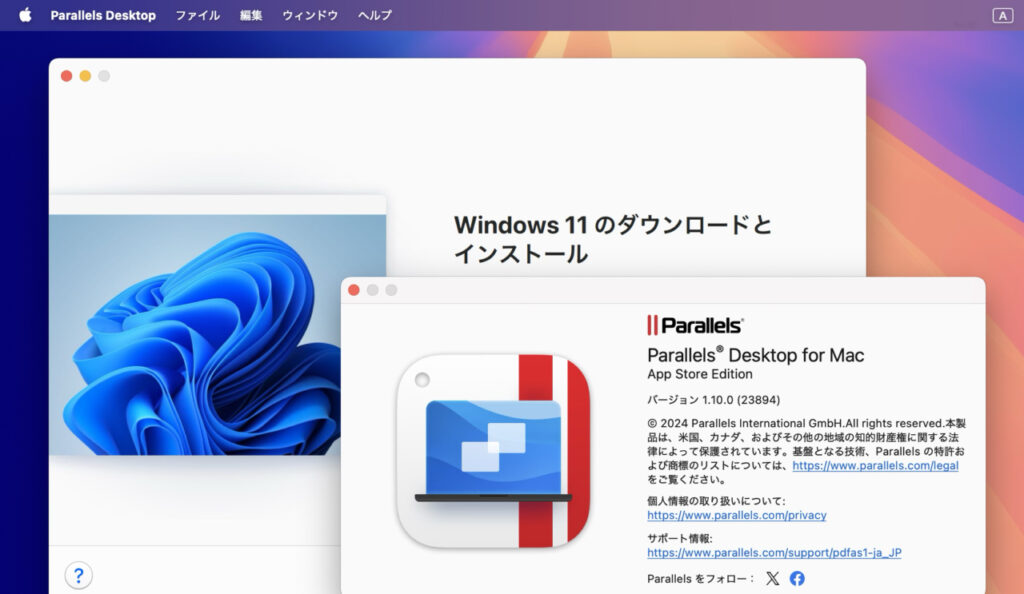1024x594 pixels.
Task: Open the ファイル menu
Action: 196,15
